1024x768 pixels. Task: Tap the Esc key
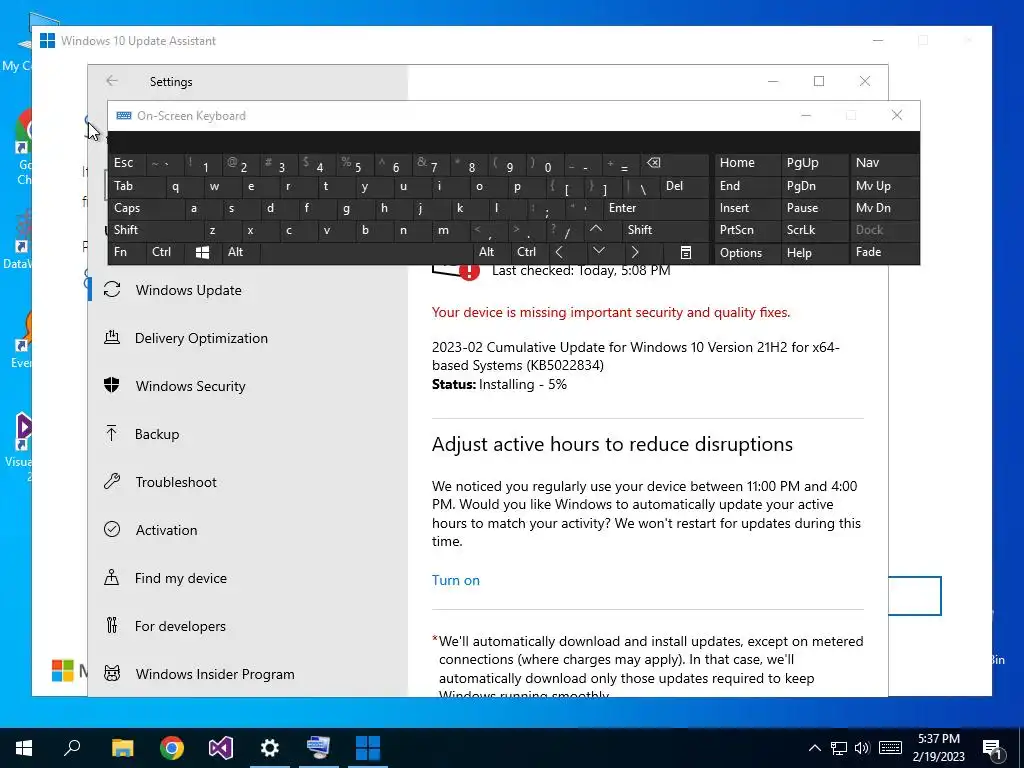tap(126, 163)
